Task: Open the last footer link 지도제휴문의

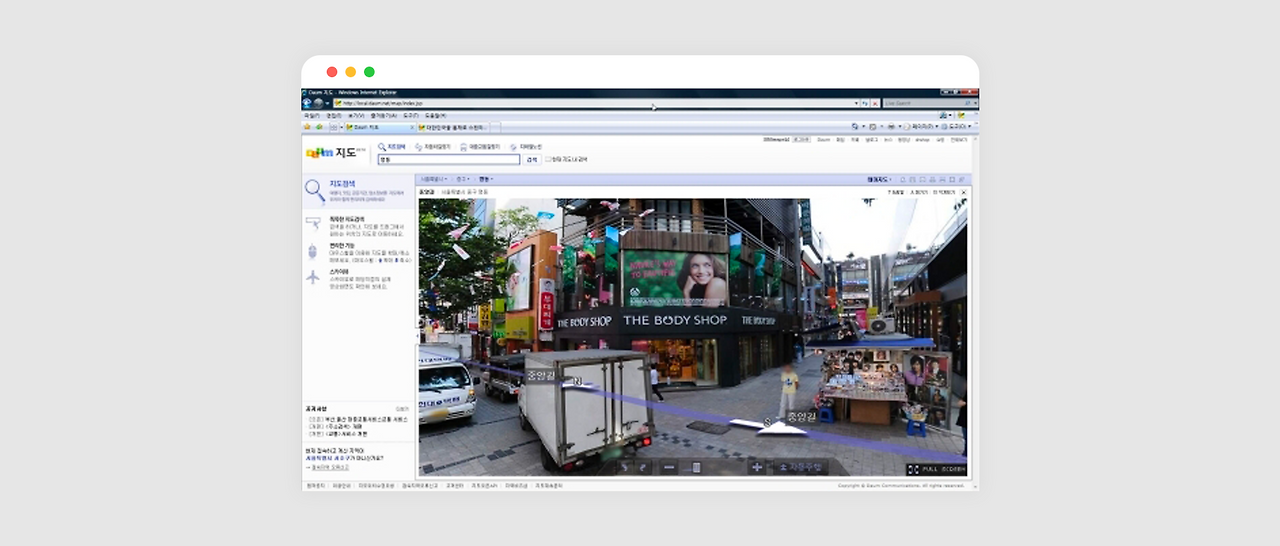Action: 548,486
